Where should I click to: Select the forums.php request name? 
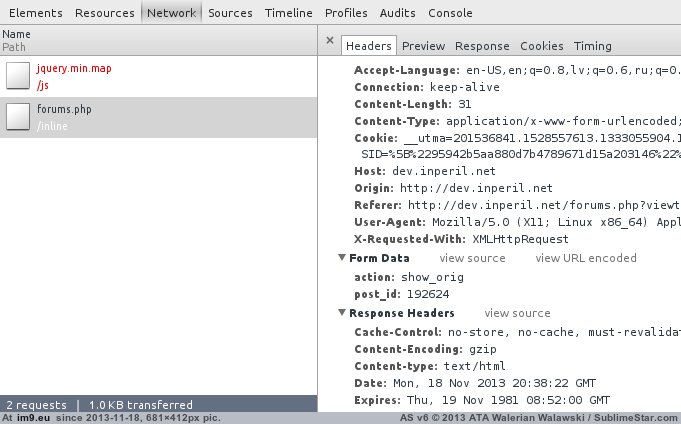click(64, 109)
